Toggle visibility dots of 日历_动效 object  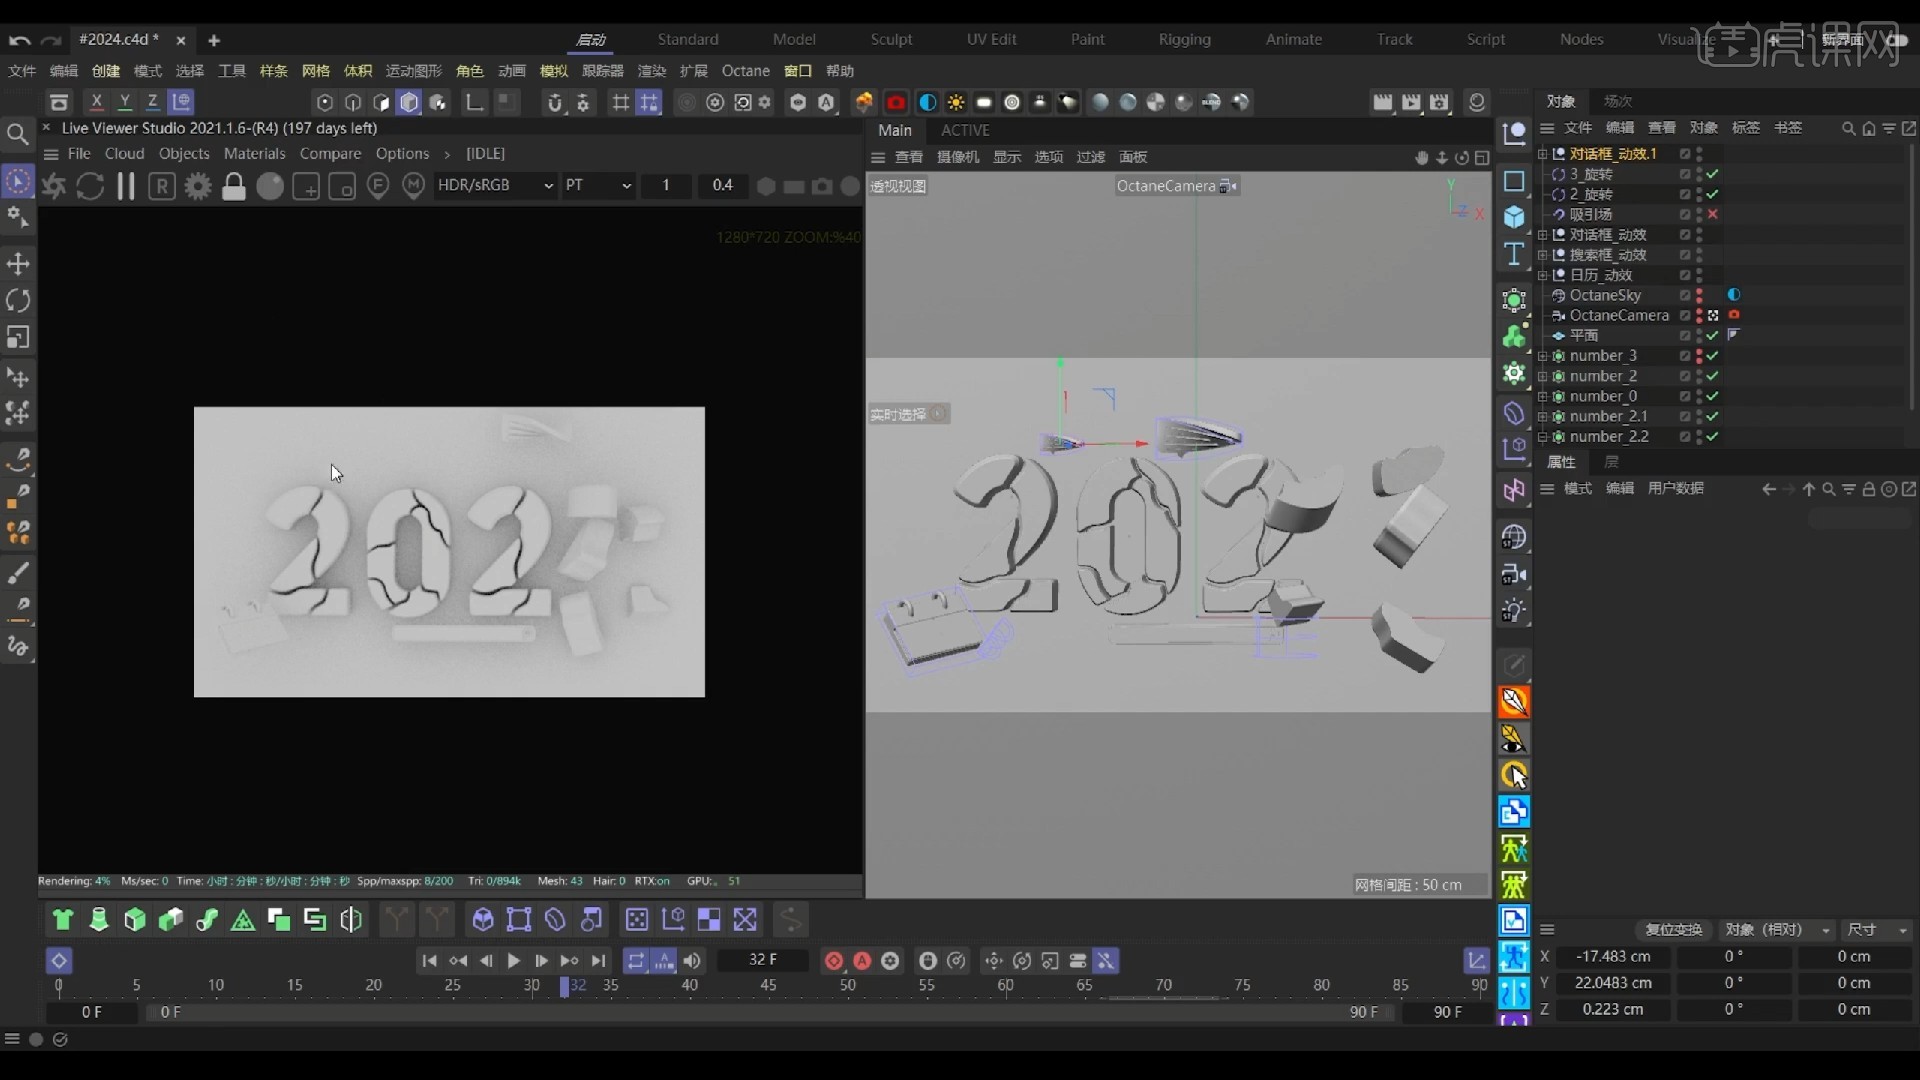1699,275
